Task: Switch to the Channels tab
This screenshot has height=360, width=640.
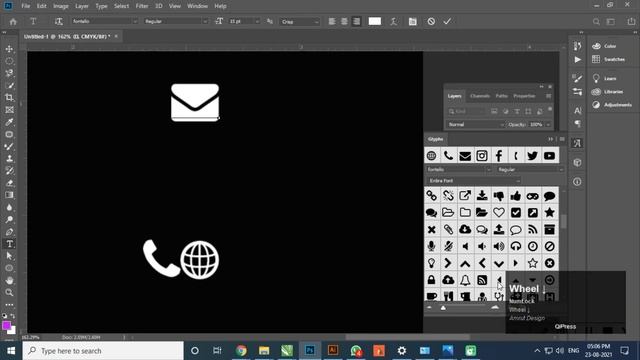Action: (x=480, y=96)
